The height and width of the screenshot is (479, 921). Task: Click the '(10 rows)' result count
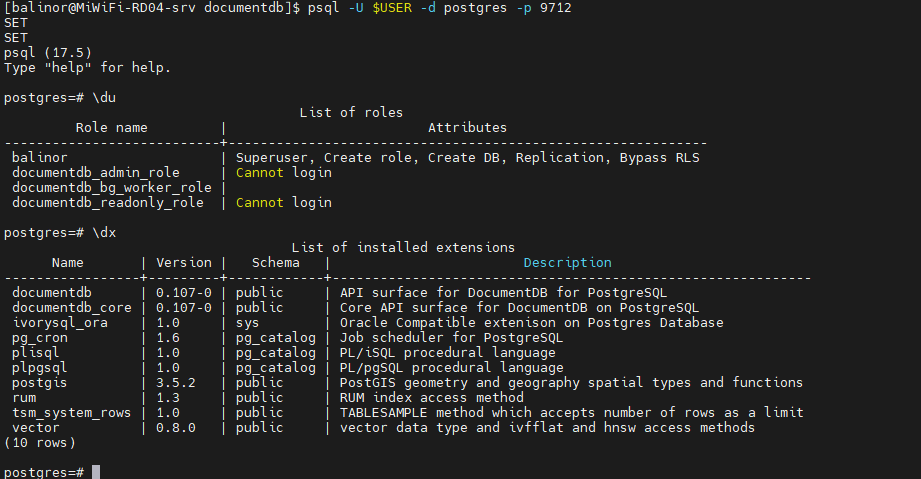click(40, 442)
